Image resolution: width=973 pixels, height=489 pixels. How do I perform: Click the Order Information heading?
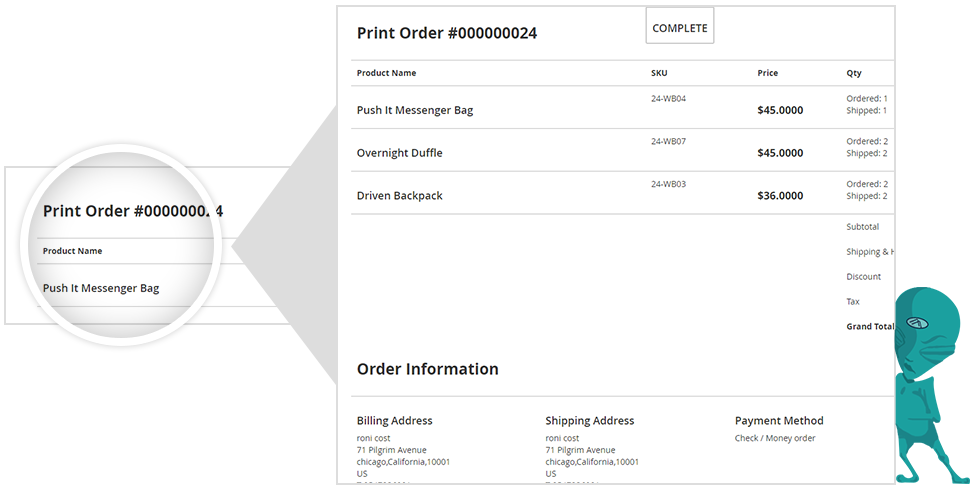[427, 369]
